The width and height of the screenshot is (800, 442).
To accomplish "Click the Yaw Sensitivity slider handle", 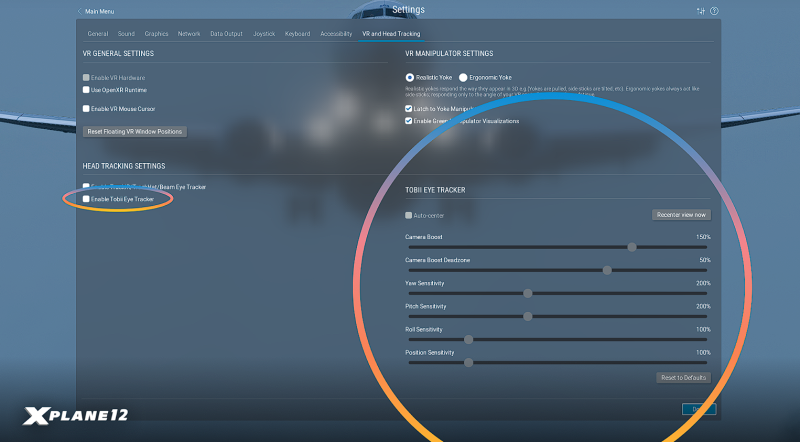I will (528, 293).
